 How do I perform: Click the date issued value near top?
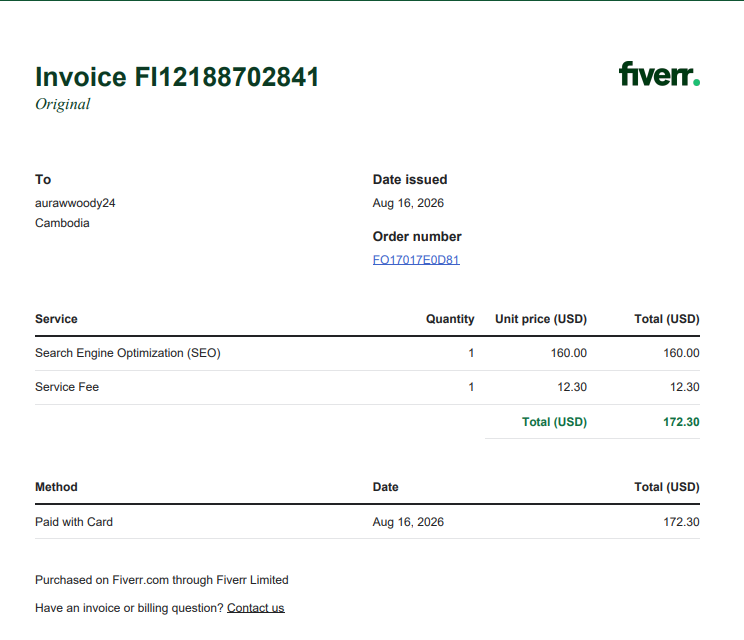(408, 203)
